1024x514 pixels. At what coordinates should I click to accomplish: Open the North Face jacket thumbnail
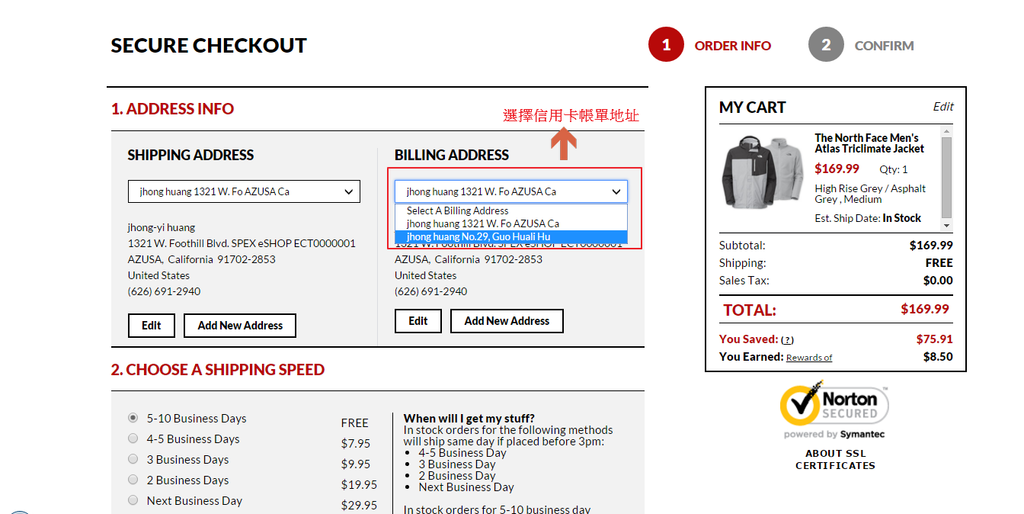pos(762,172)
